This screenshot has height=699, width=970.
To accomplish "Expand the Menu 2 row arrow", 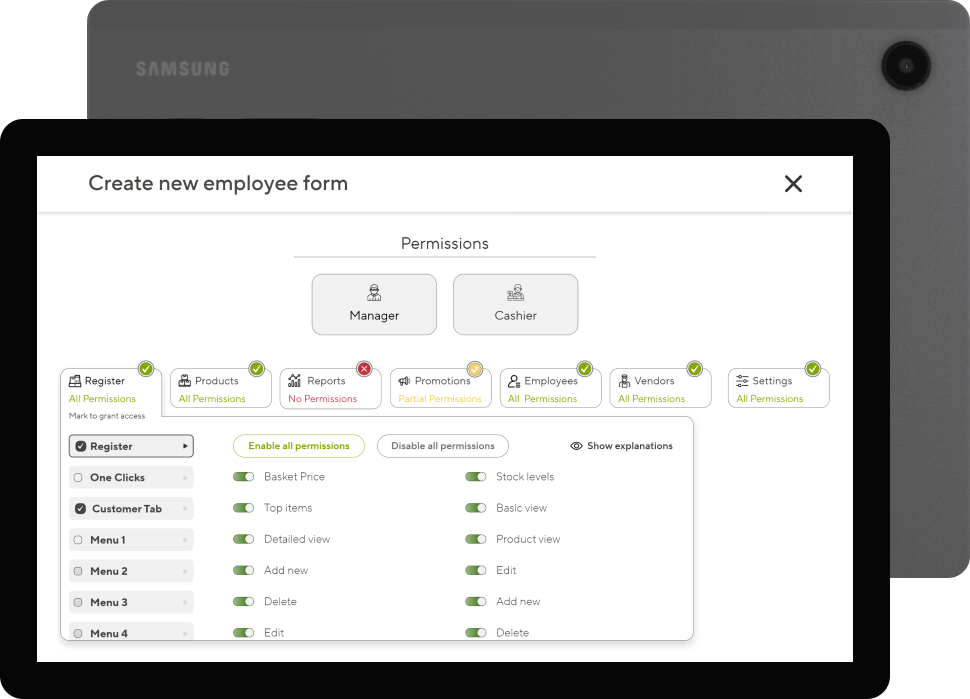I will point(185,571).
